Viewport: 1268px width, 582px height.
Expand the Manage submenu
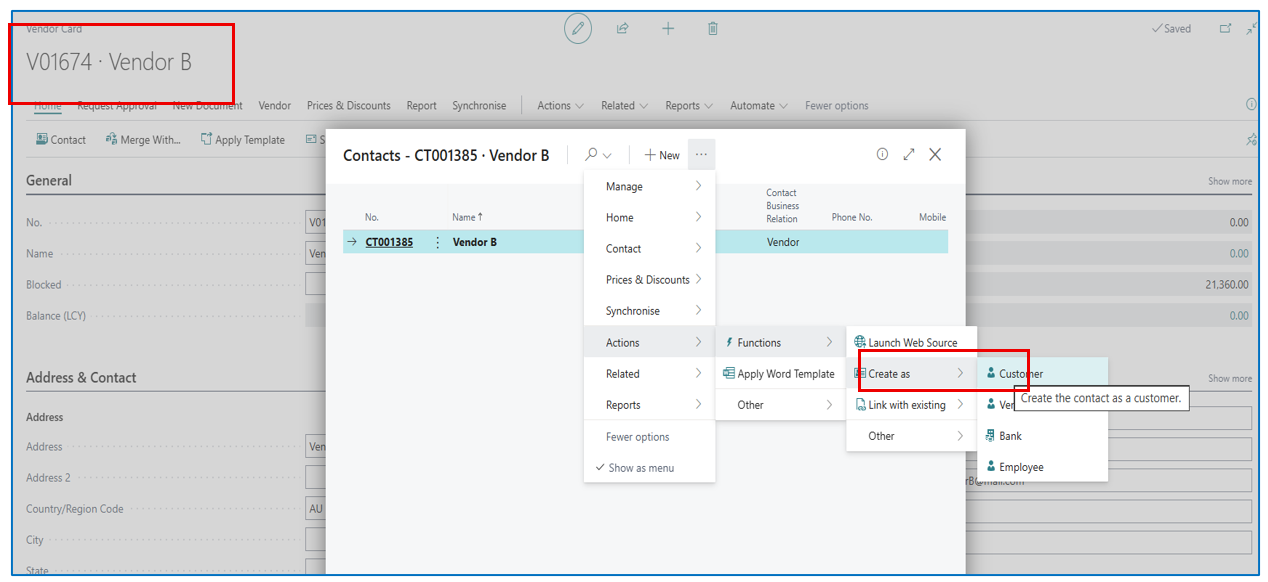650,187
